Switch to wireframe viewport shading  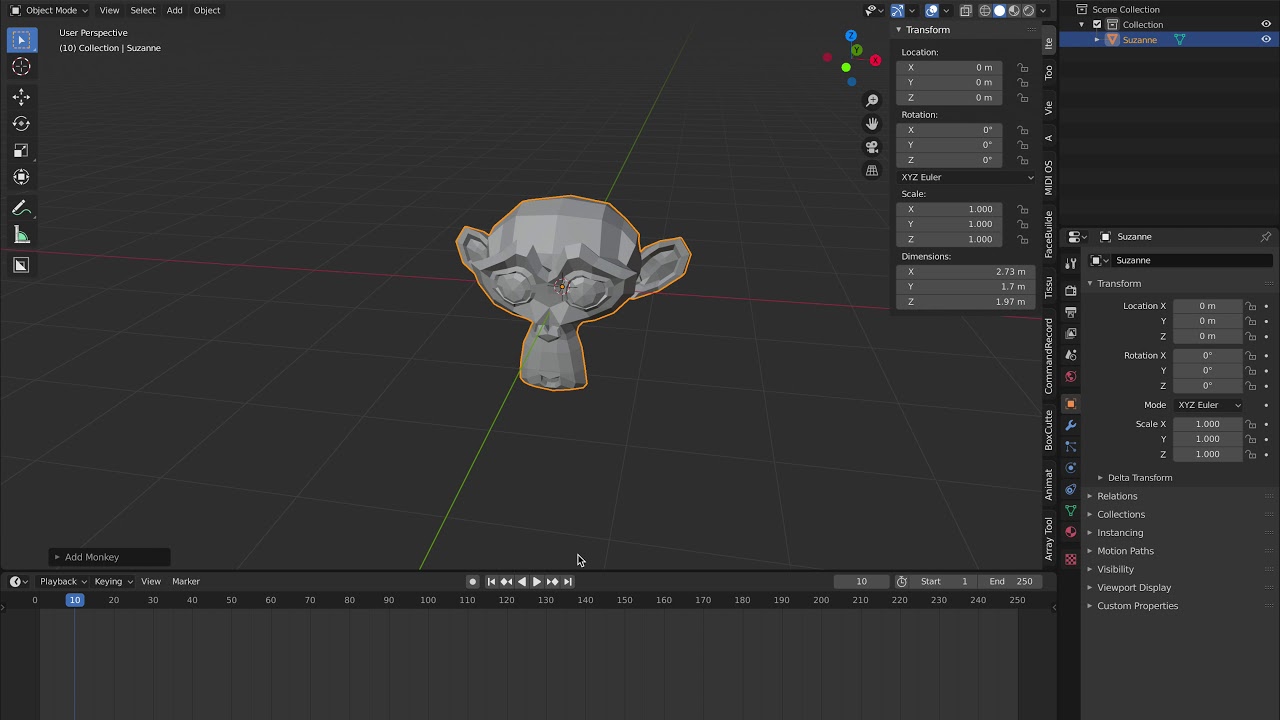[985, 10]
